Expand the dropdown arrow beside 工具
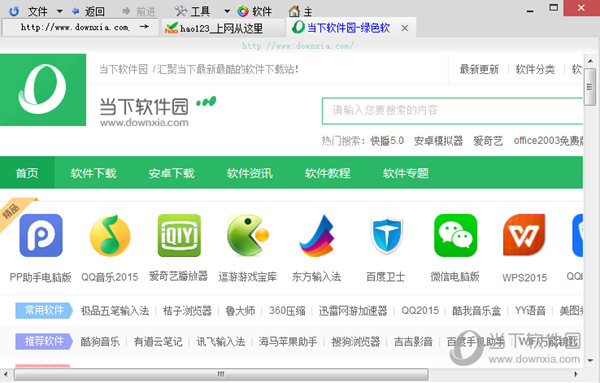This screenshot has width=600, height=383. pyautogui.click(x=227, y=11)
